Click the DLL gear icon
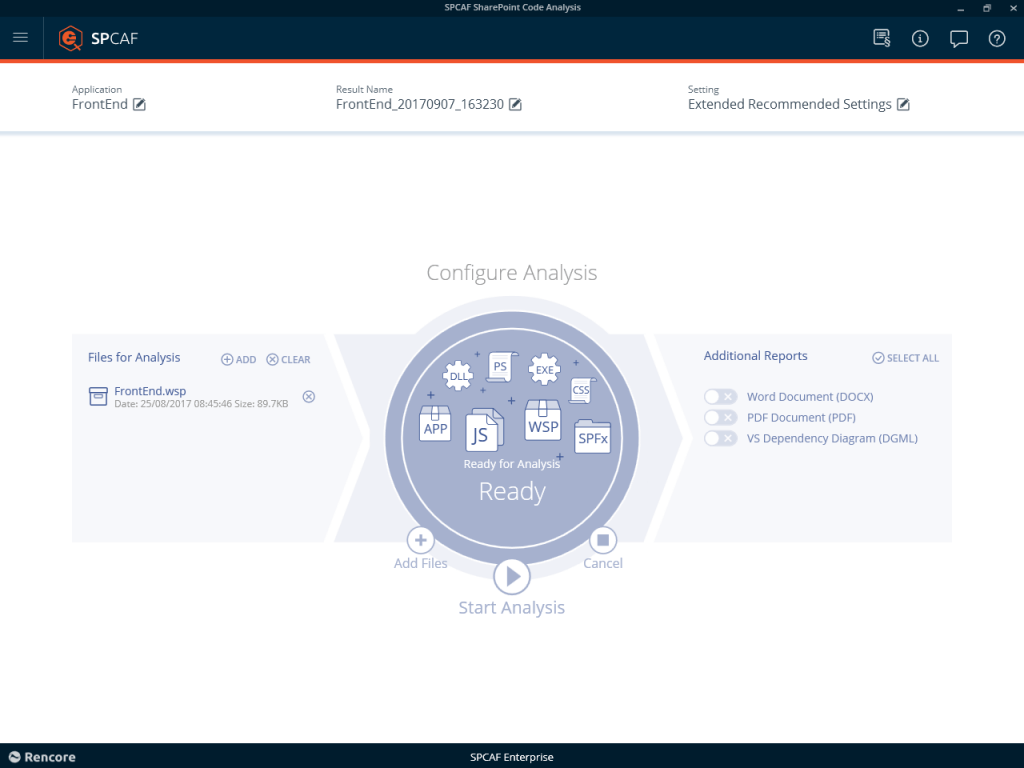Screen dimensions: 1024x768 pyautogui.click(x=458, y=376)
